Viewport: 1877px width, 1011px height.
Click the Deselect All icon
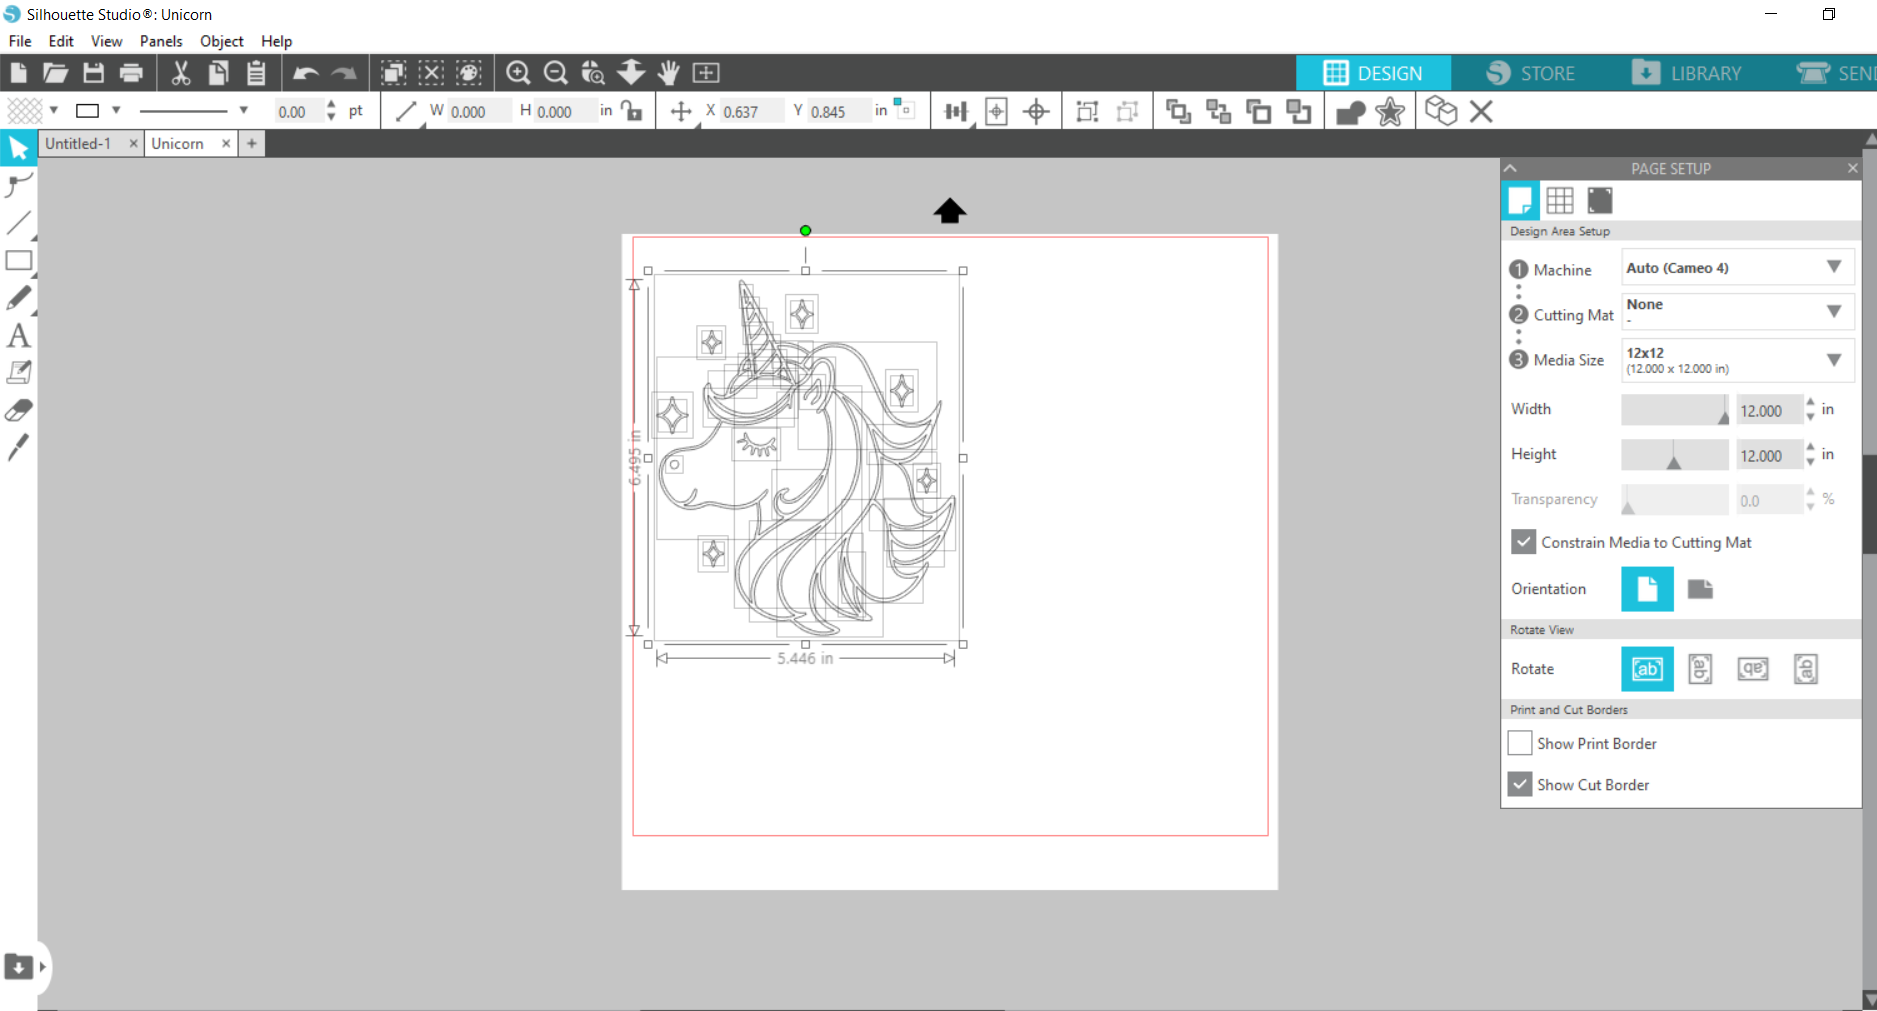[431, 72]
